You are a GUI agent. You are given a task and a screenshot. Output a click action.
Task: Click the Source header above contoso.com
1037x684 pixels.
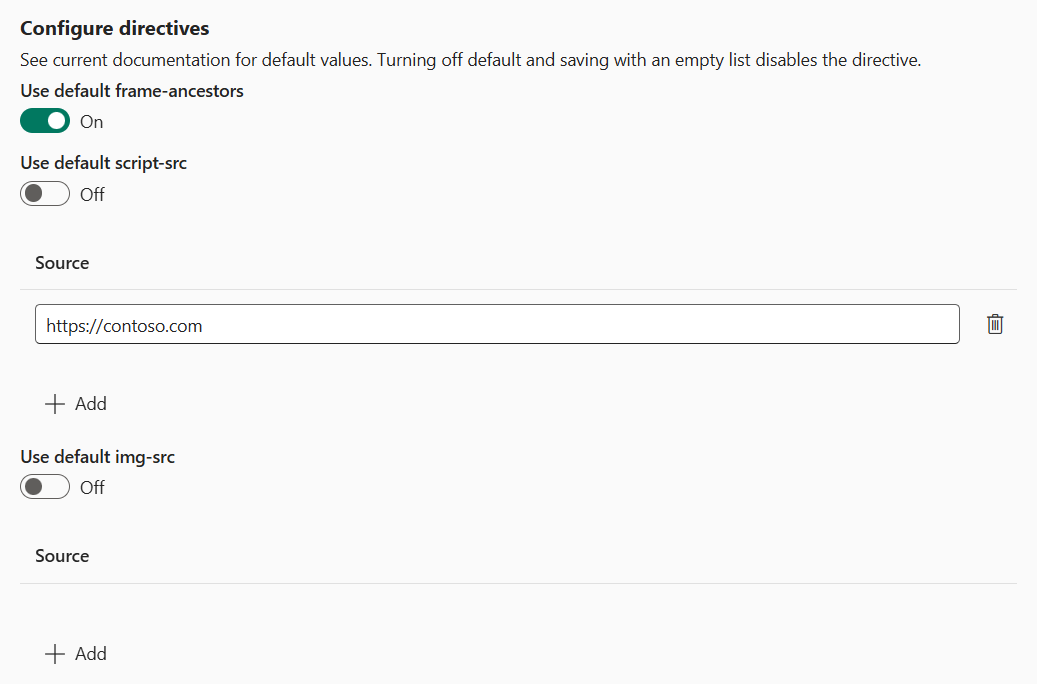pos(61,262)
